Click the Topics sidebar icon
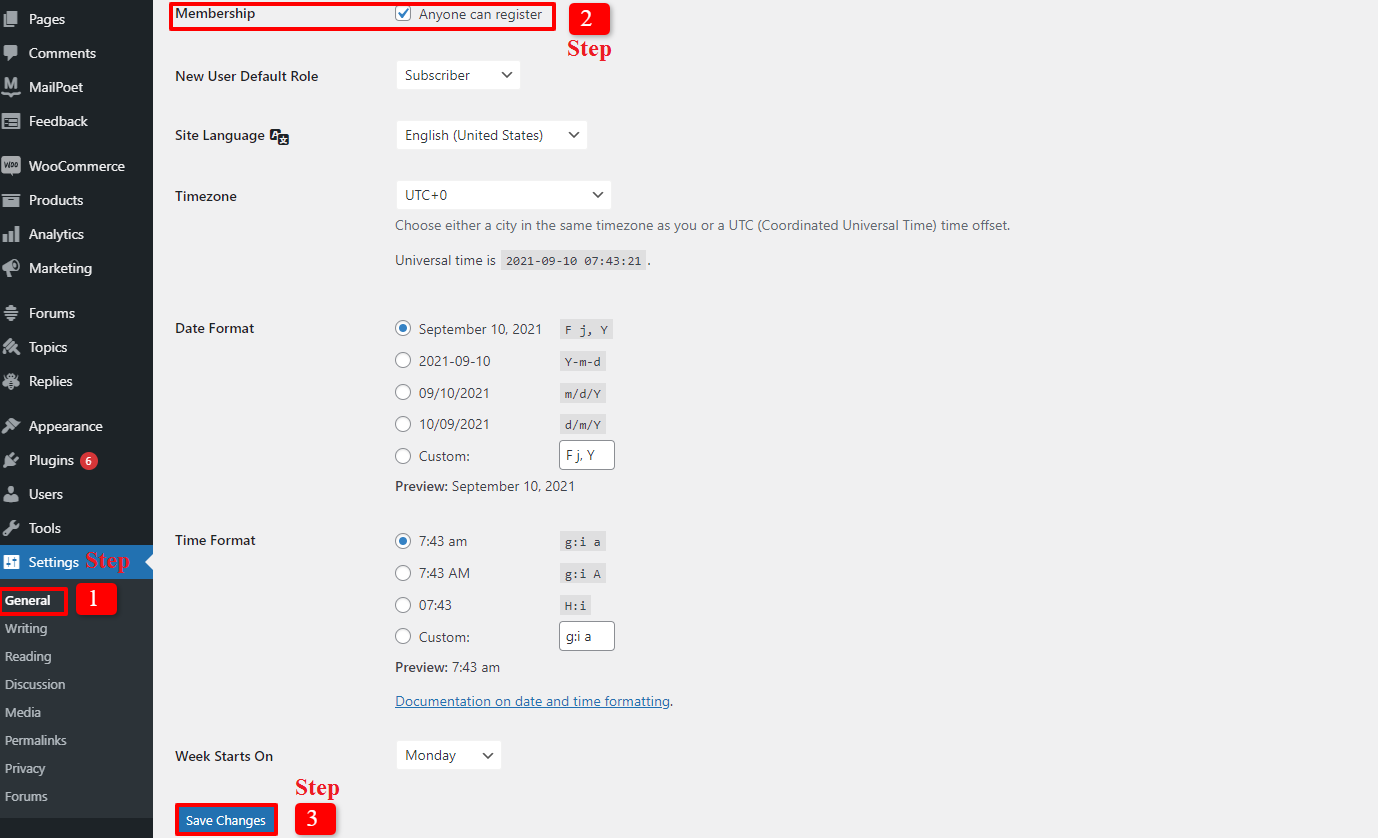 click(x=11, y=347)
